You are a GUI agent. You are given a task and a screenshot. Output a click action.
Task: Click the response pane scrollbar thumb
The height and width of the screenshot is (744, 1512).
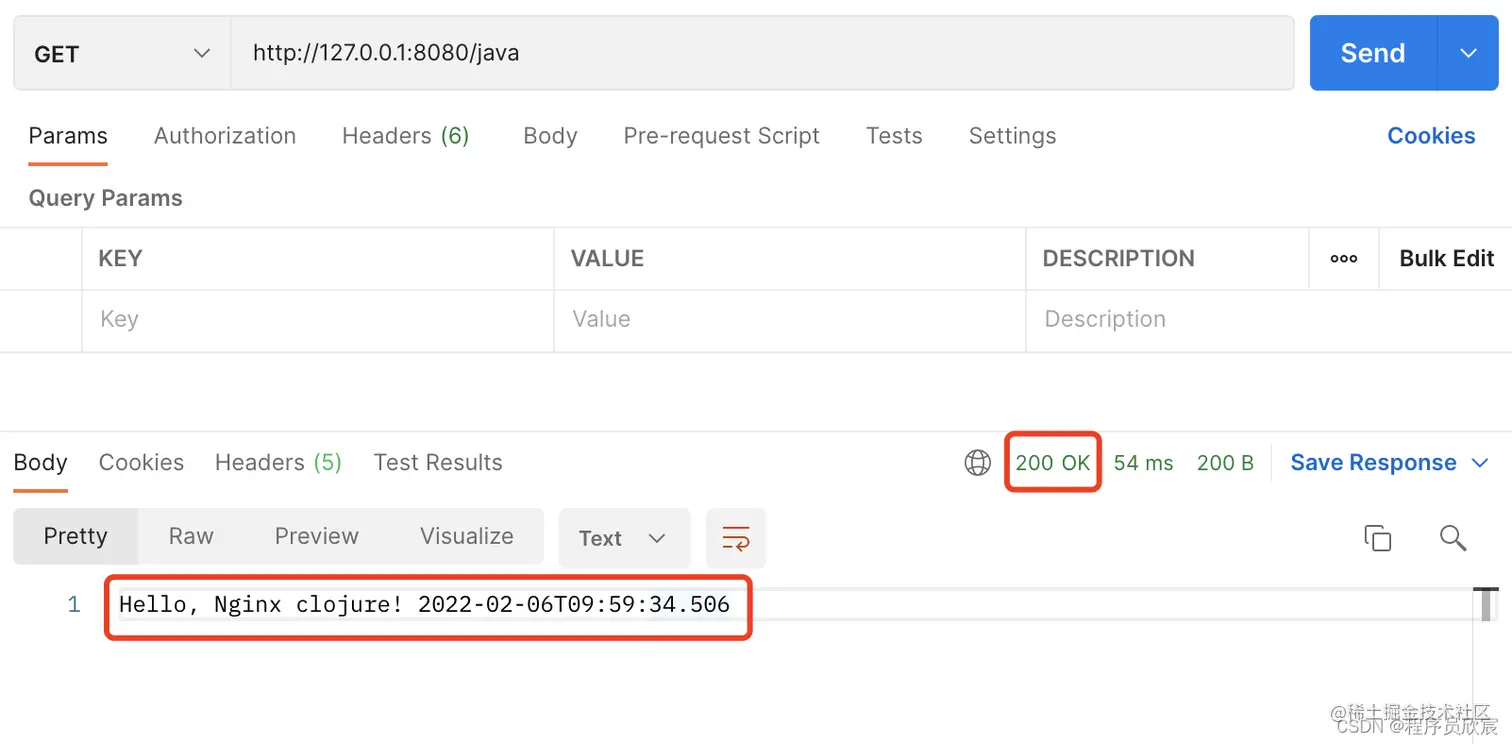(x=1487, y=604)
